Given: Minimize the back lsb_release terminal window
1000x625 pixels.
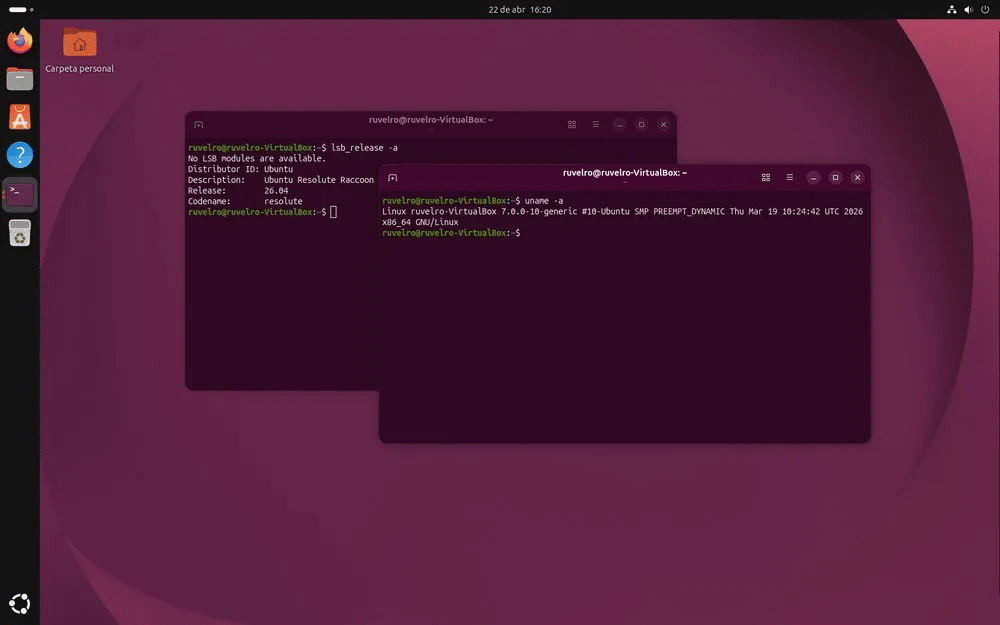Looking at the screenshot, I should (619, 124).
